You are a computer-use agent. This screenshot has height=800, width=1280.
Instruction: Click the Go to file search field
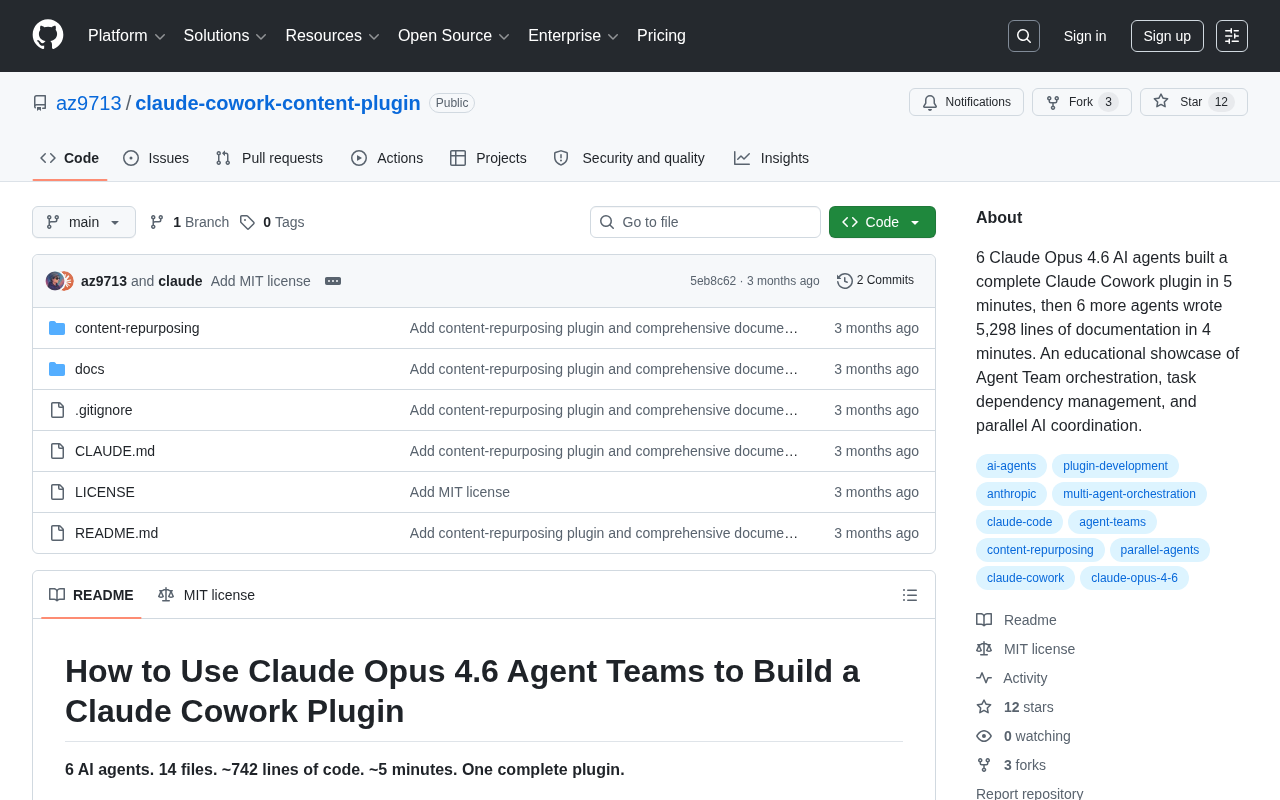pos(705,222)
